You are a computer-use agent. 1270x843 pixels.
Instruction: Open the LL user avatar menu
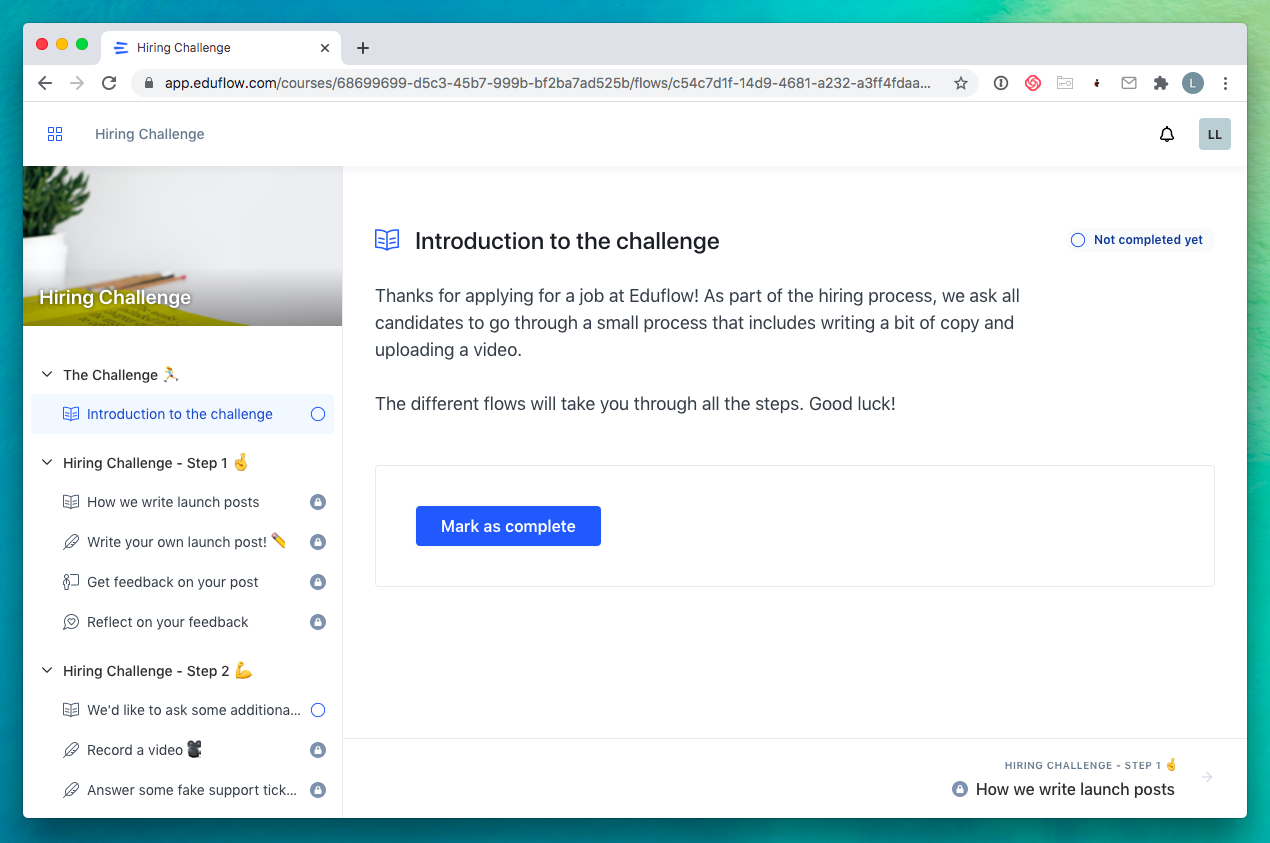click(x=1215, y=134)
